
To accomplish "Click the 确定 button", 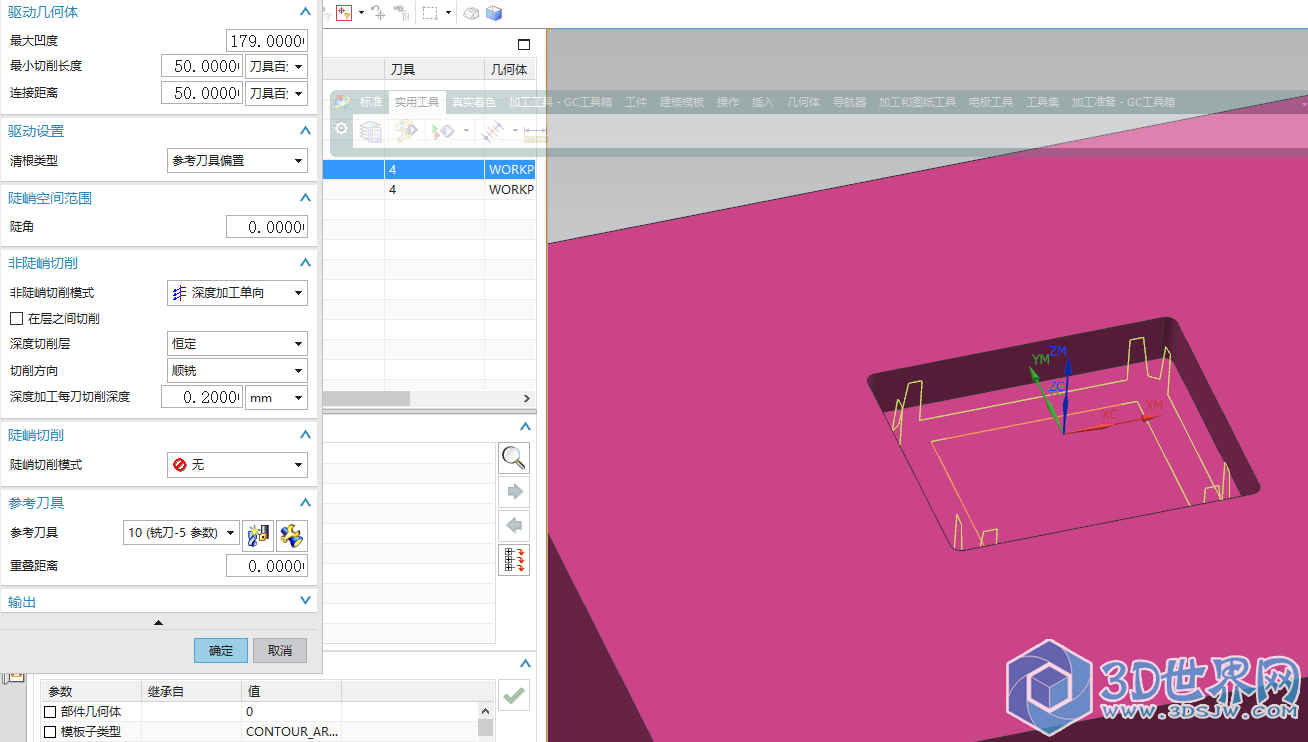I will [x=221, y=650].
